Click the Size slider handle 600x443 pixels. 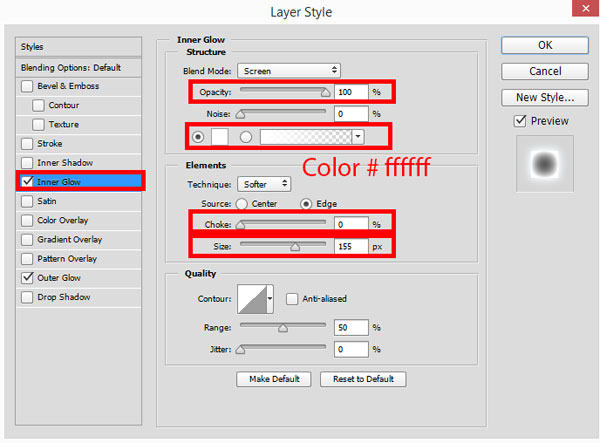point(295,247)
